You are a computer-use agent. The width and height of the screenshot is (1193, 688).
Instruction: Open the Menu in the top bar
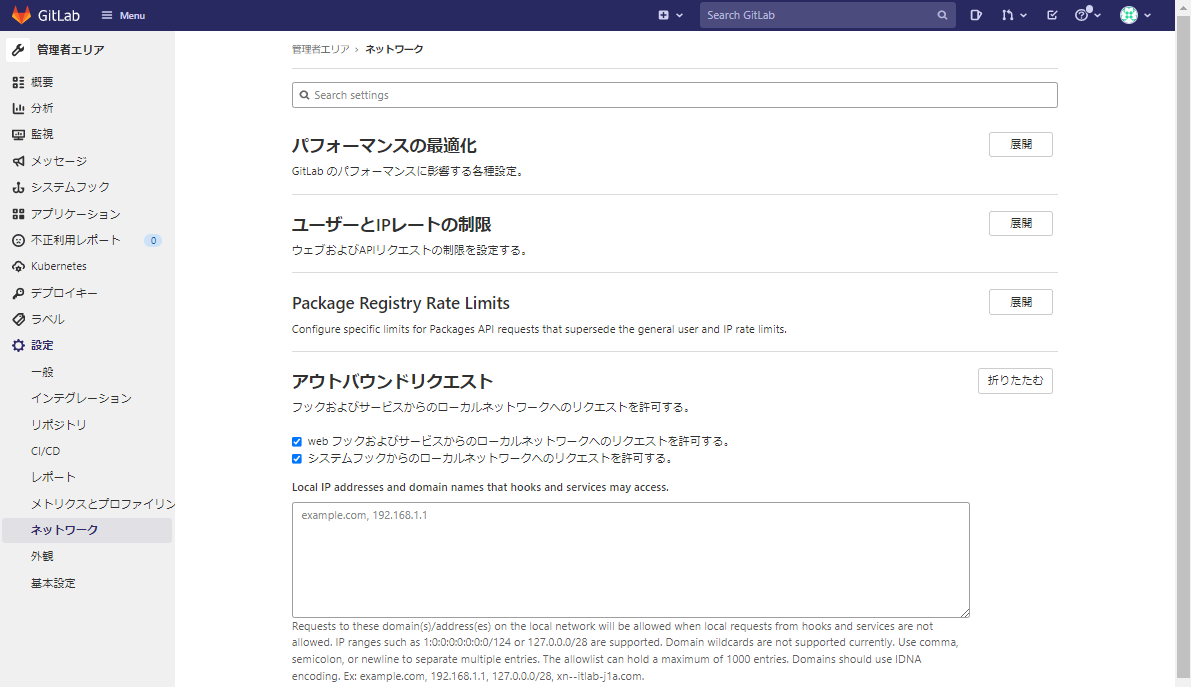[x=122, y=15]
